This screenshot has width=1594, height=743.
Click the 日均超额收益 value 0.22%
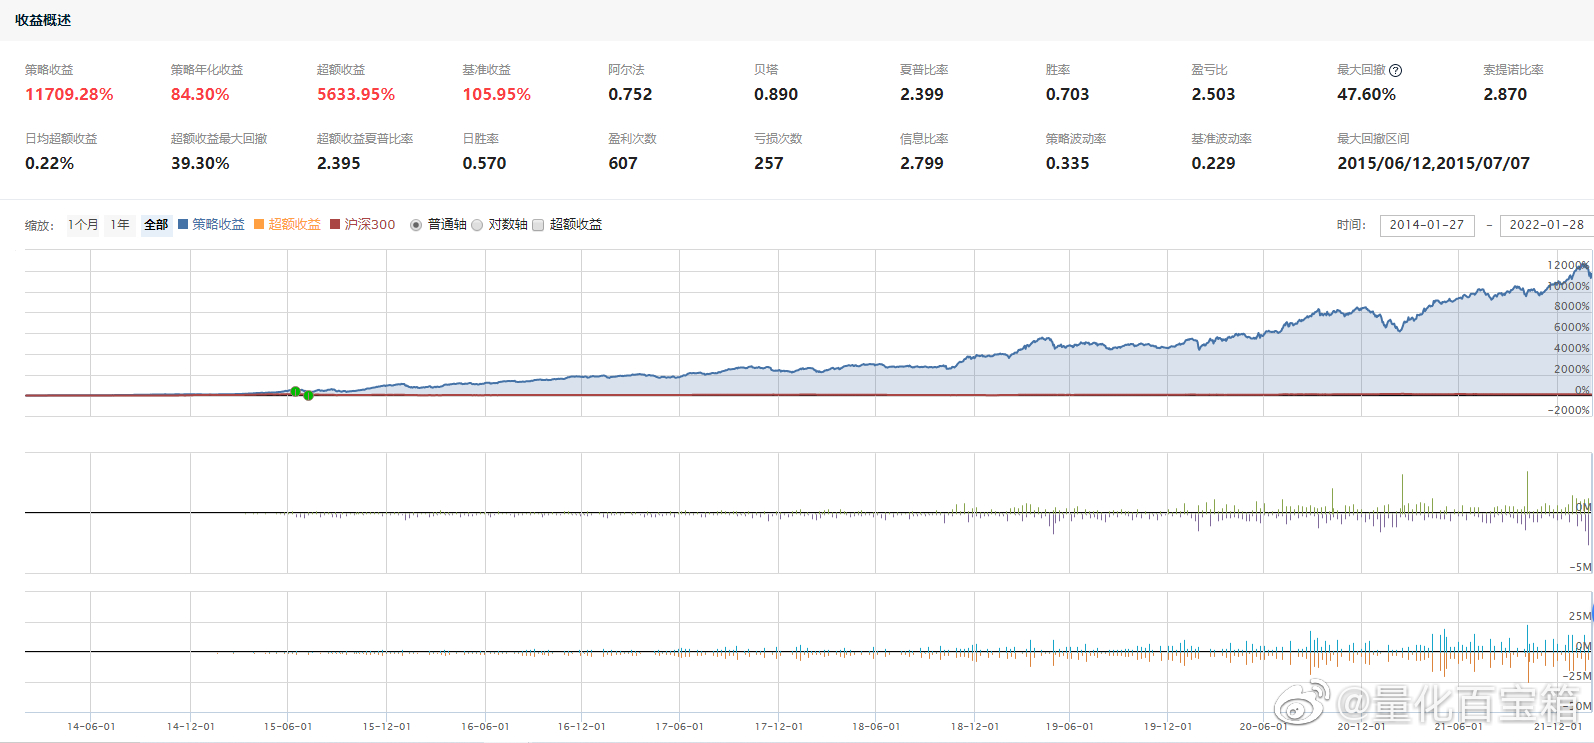pos(50,164)
